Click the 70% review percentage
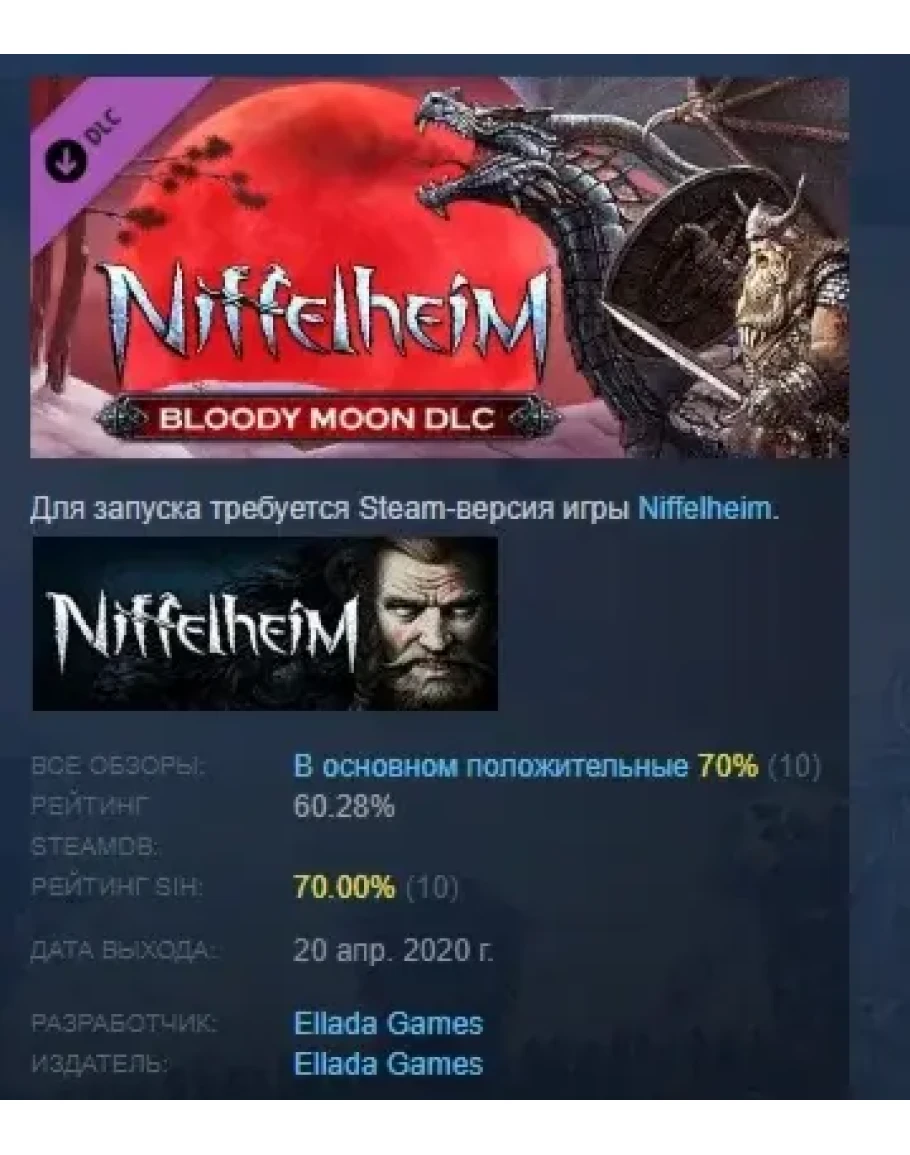This screenshot has width=910, height=1155. point(727,766)
